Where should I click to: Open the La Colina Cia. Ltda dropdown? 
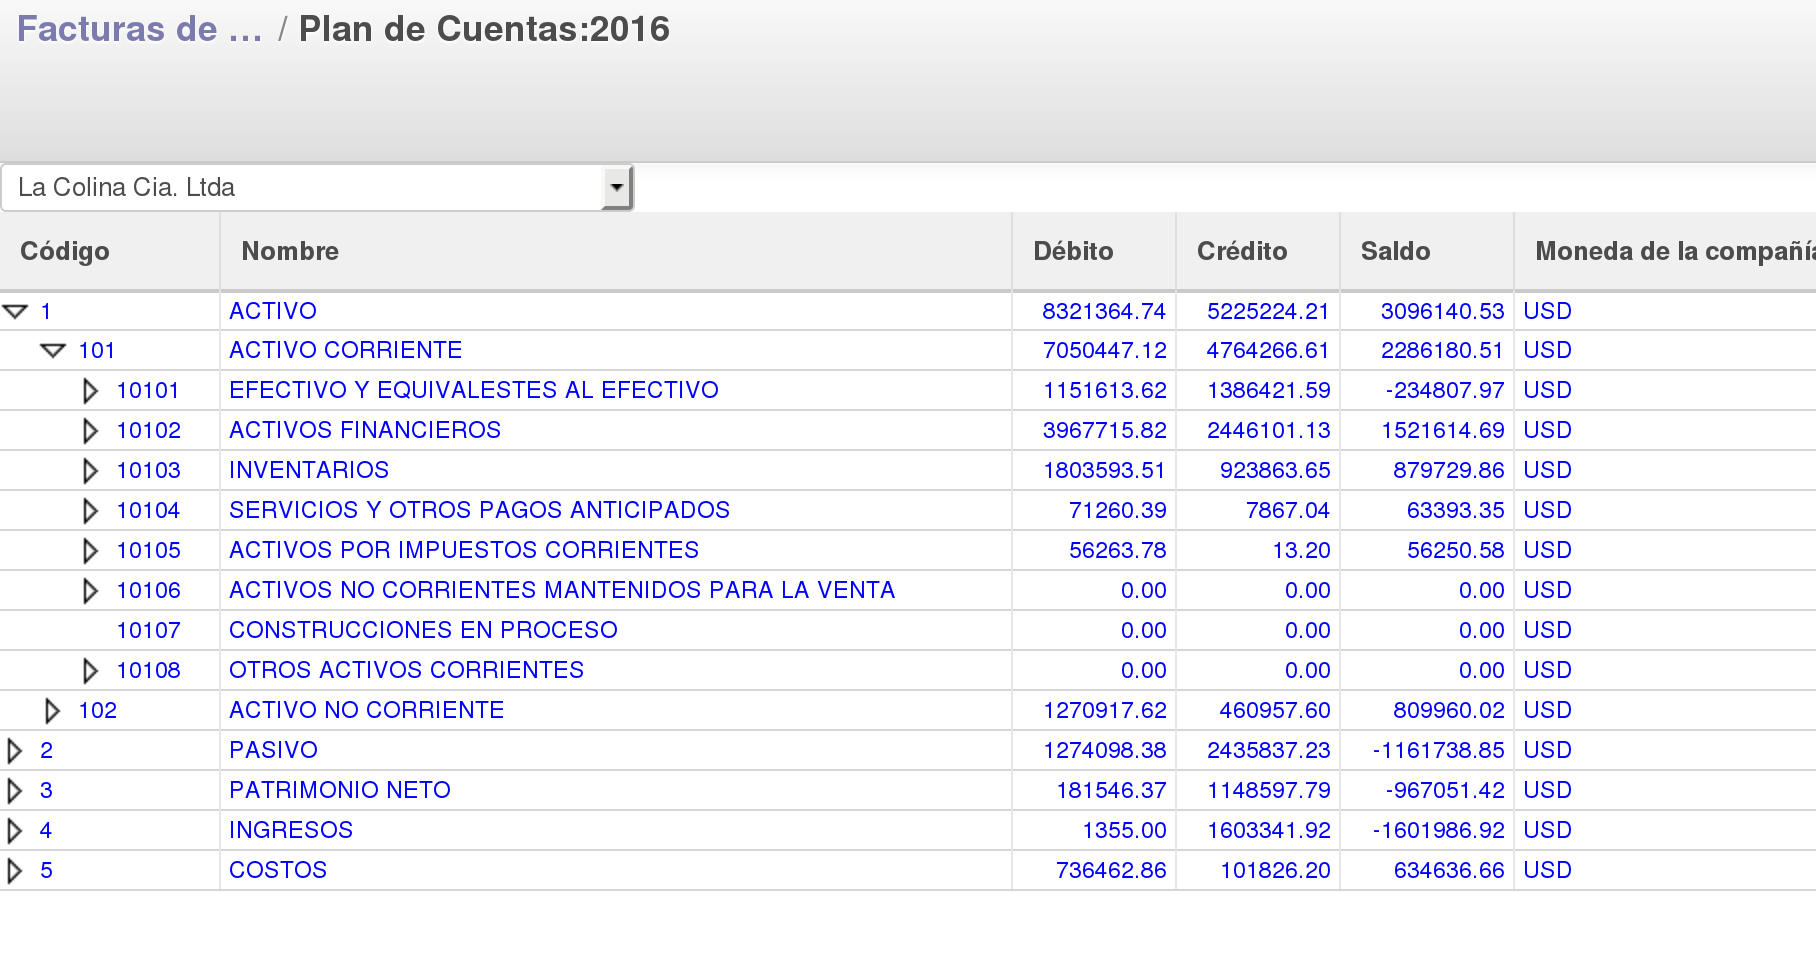317,187
